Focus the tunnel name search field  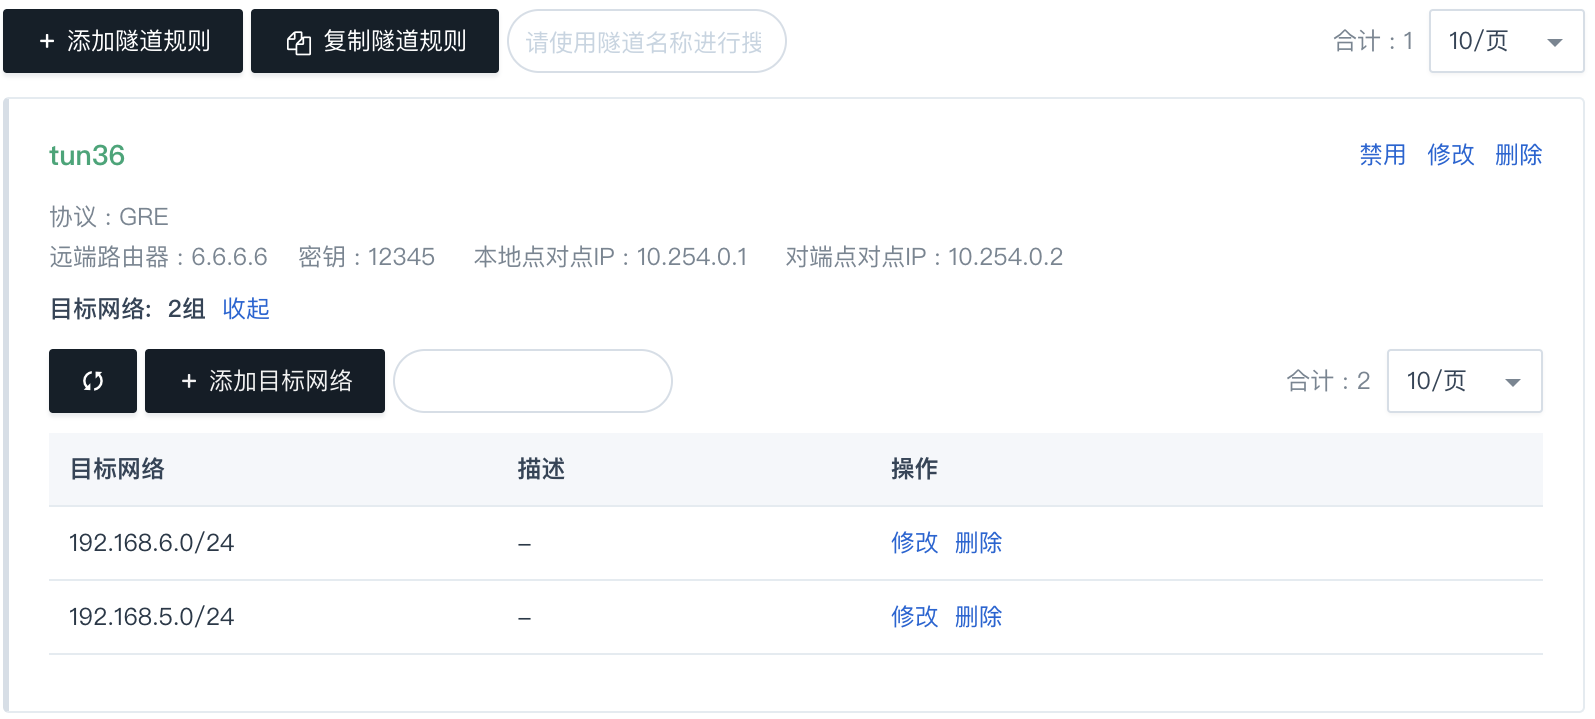pos(647,41)
